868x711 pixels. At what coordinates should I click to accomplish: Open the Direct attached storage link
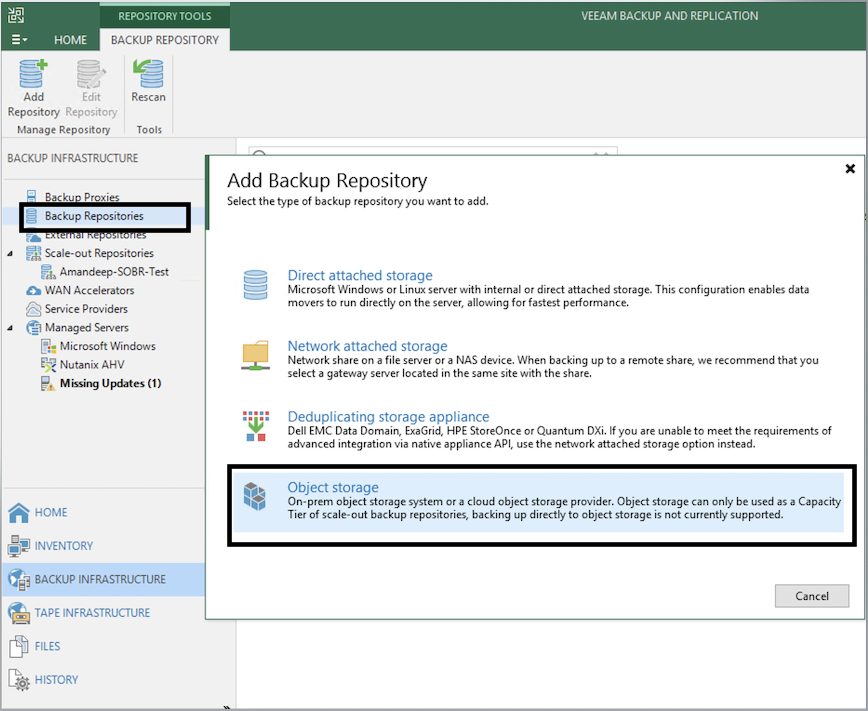[x=360, y=275]
